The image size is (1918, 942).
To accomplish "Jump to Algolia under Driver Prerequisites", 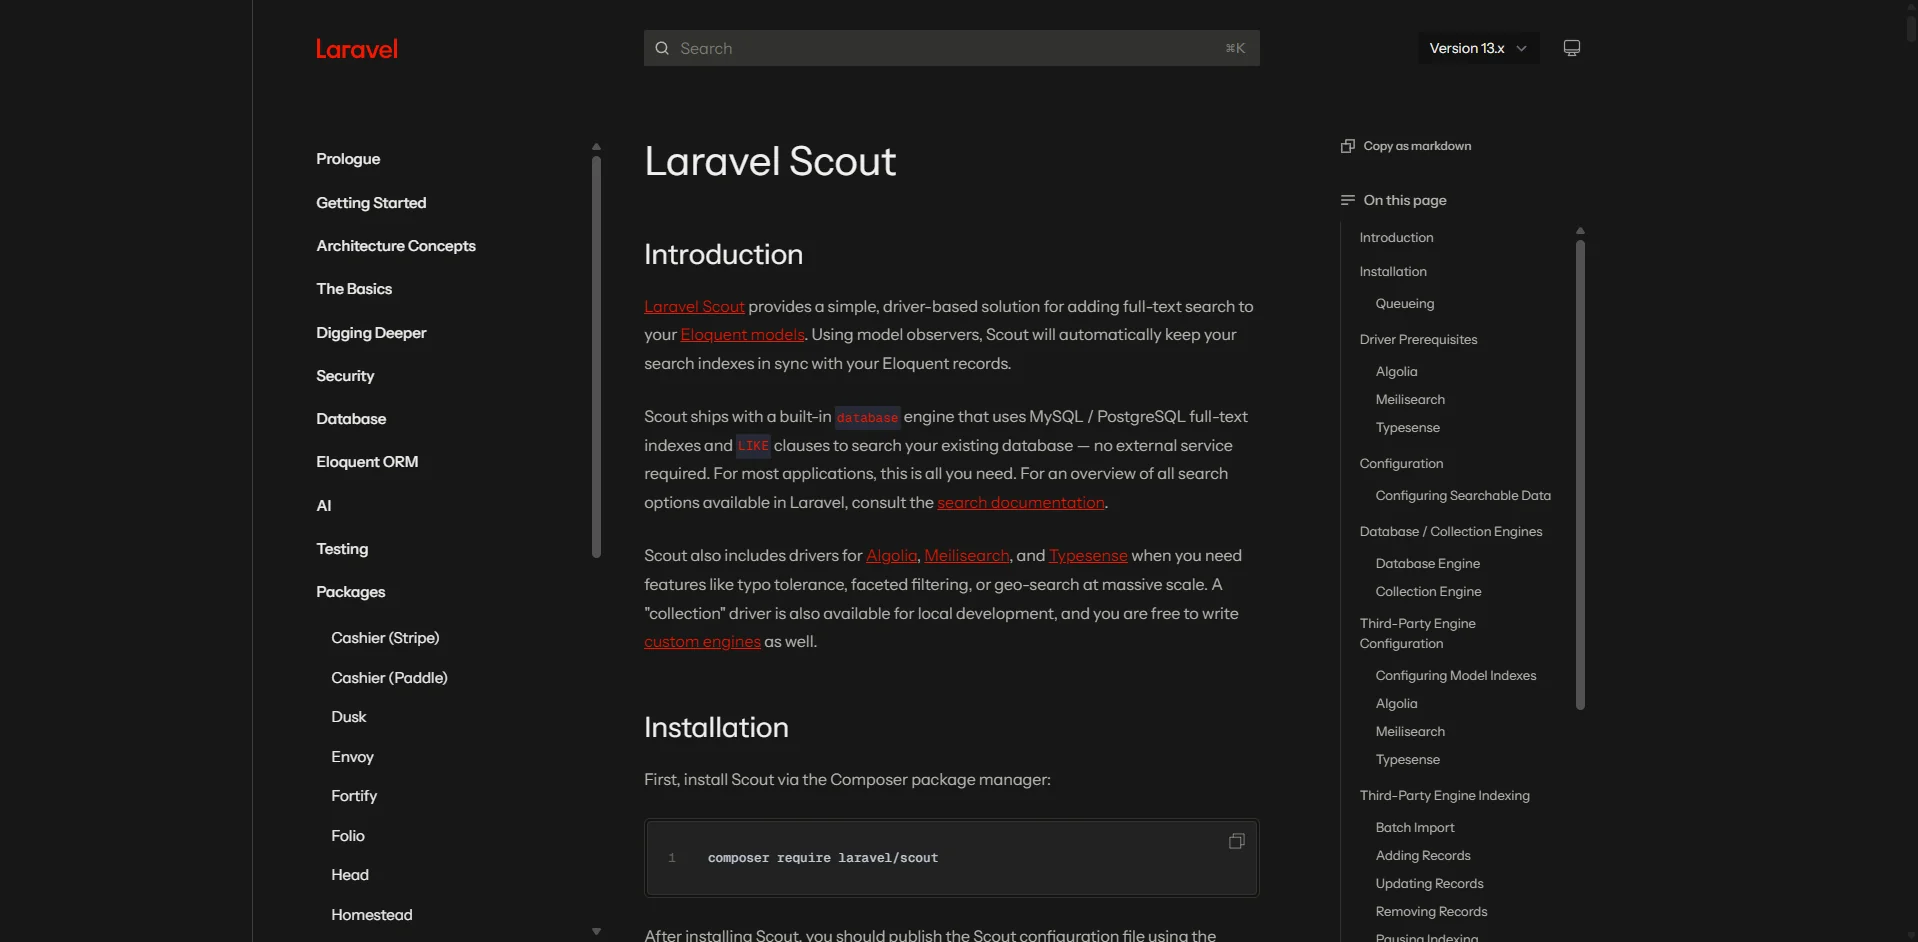I will [1396, 372].
